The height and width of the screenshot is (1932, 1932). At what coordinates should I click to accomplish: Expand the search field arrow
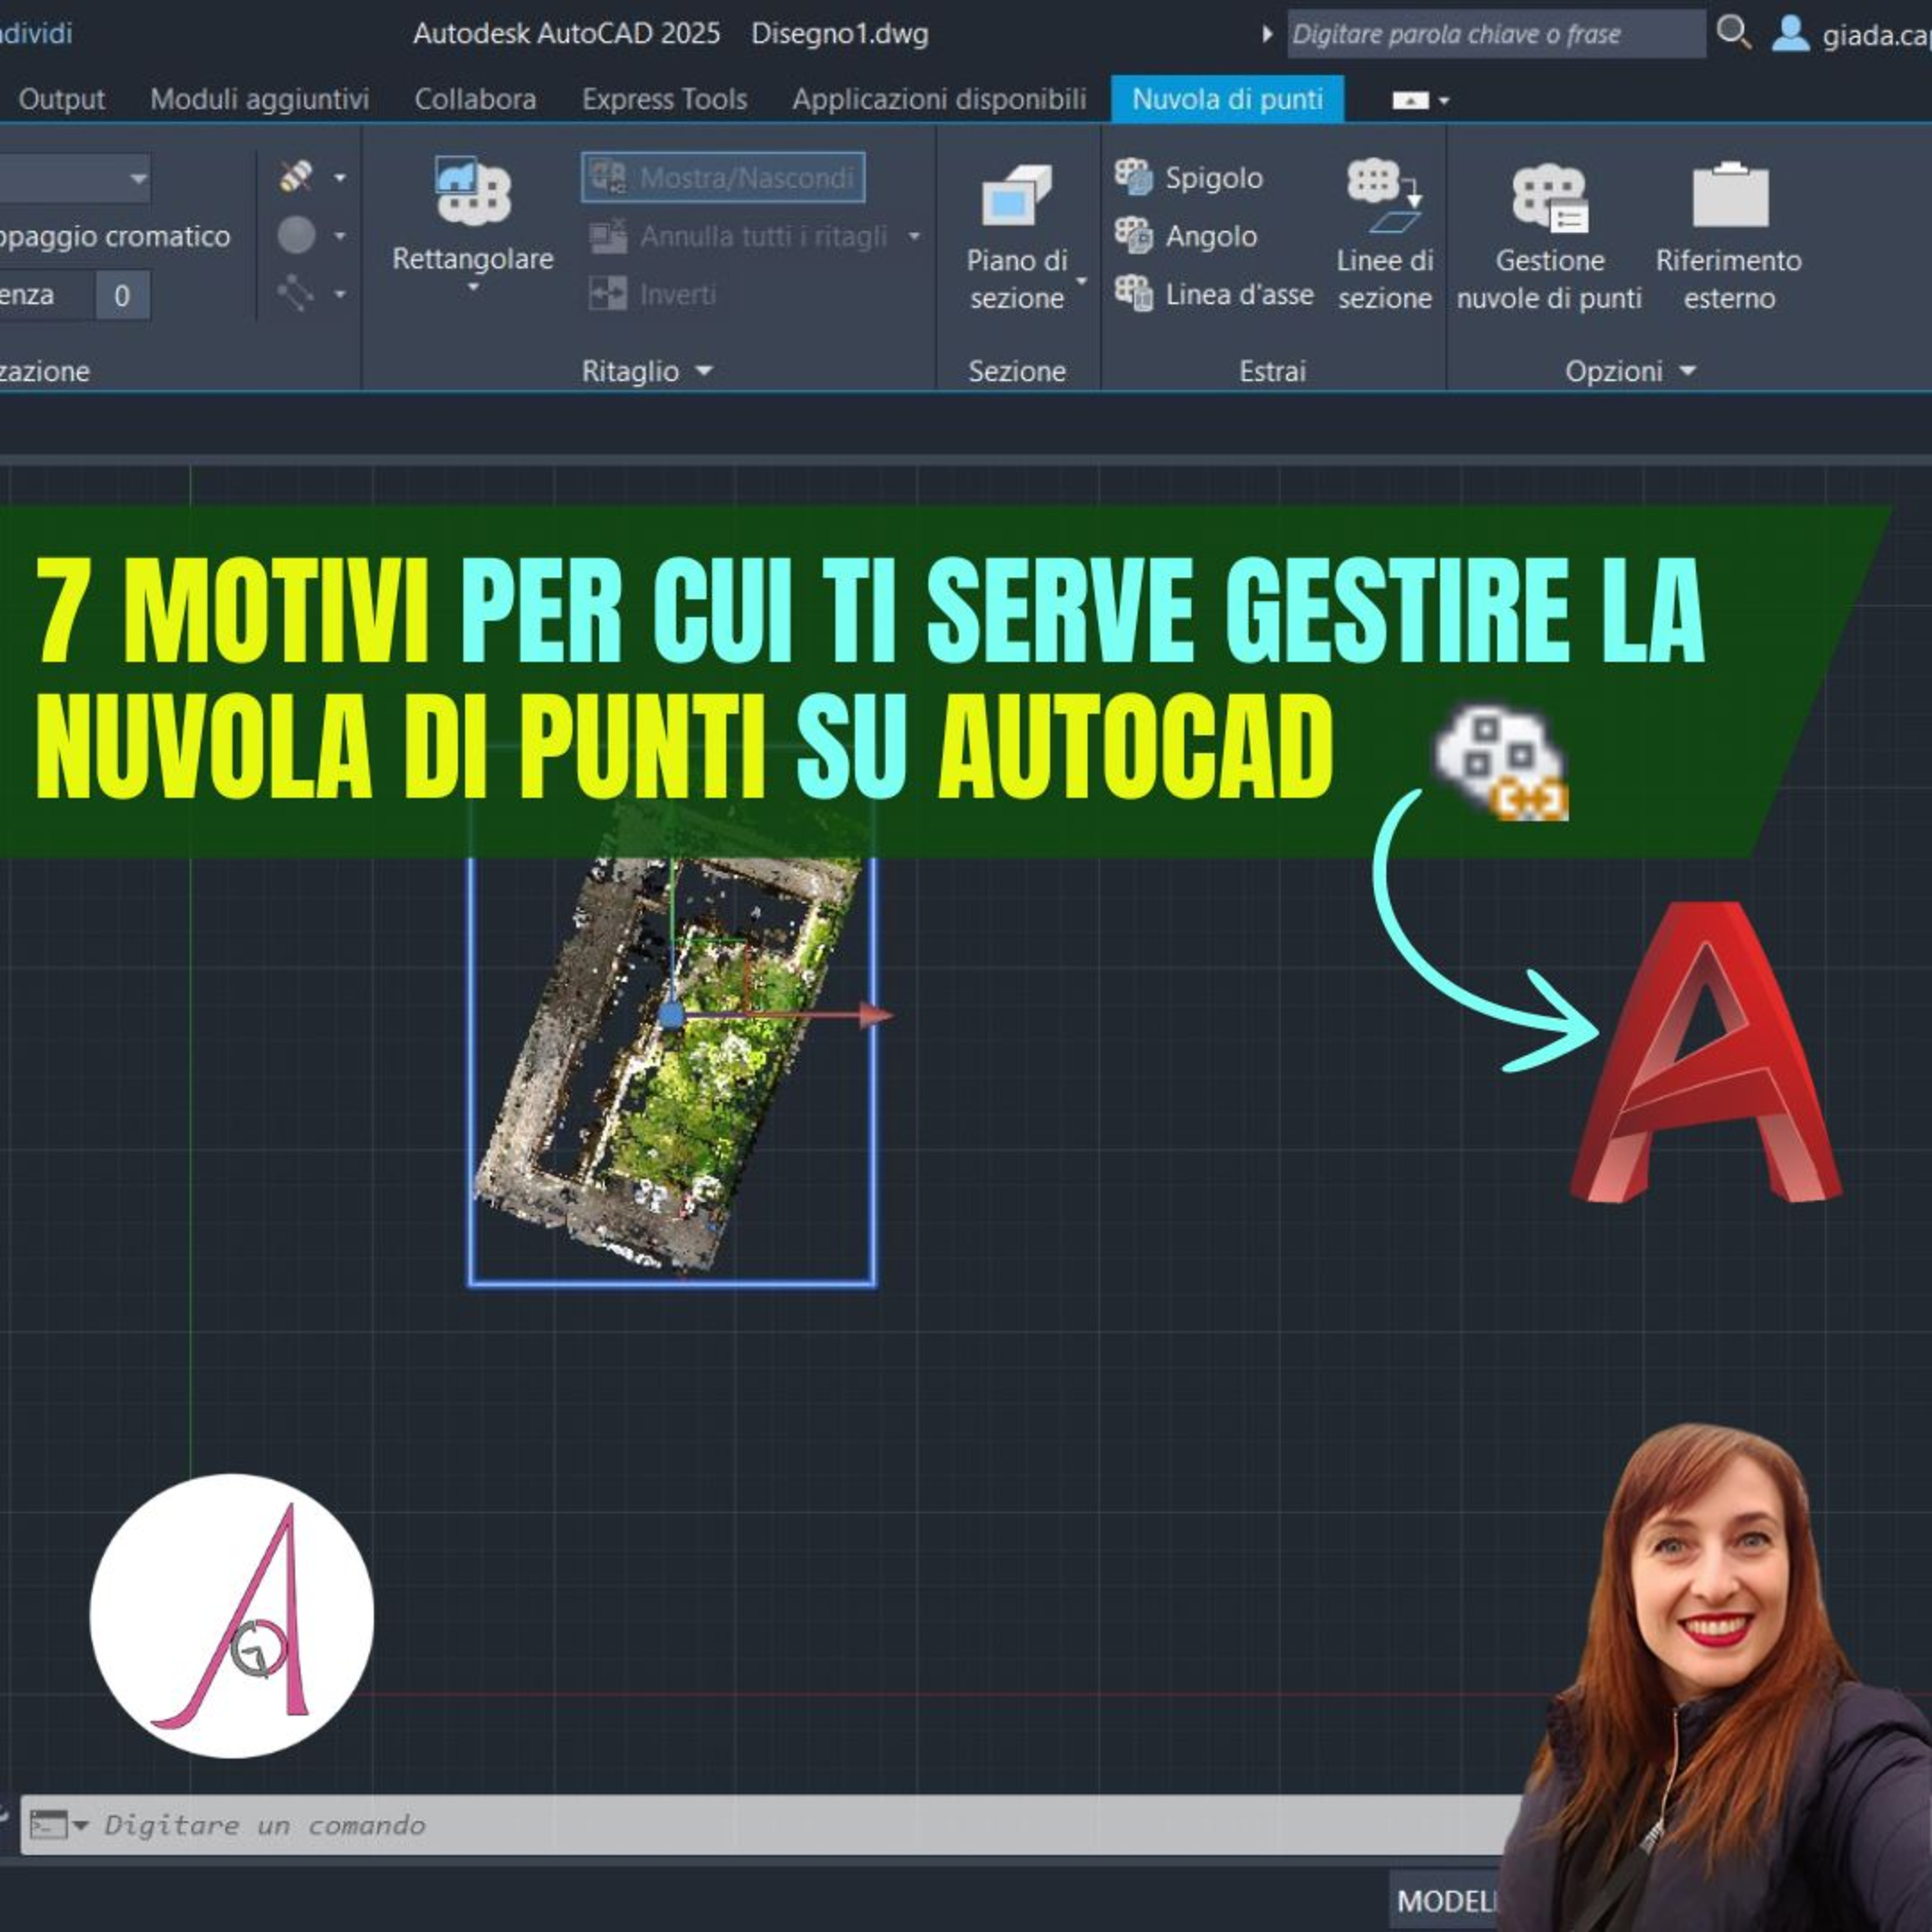point(1267,34)
